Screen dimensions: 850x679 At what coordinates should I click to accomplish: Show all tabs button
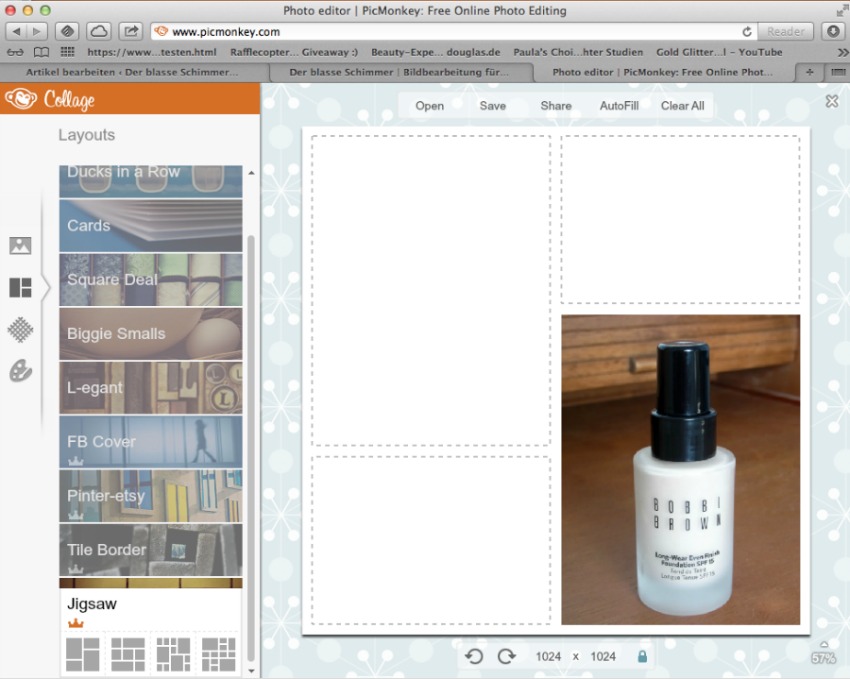click(838, 72)
